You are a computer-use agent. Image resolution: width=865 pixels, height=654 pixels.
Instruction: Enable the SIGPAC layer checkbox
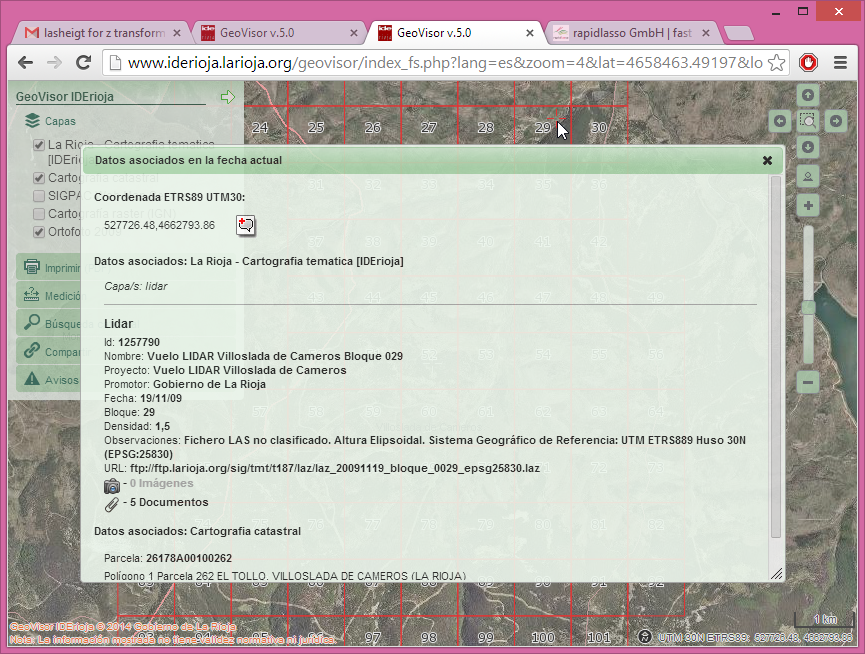(39, 196)
